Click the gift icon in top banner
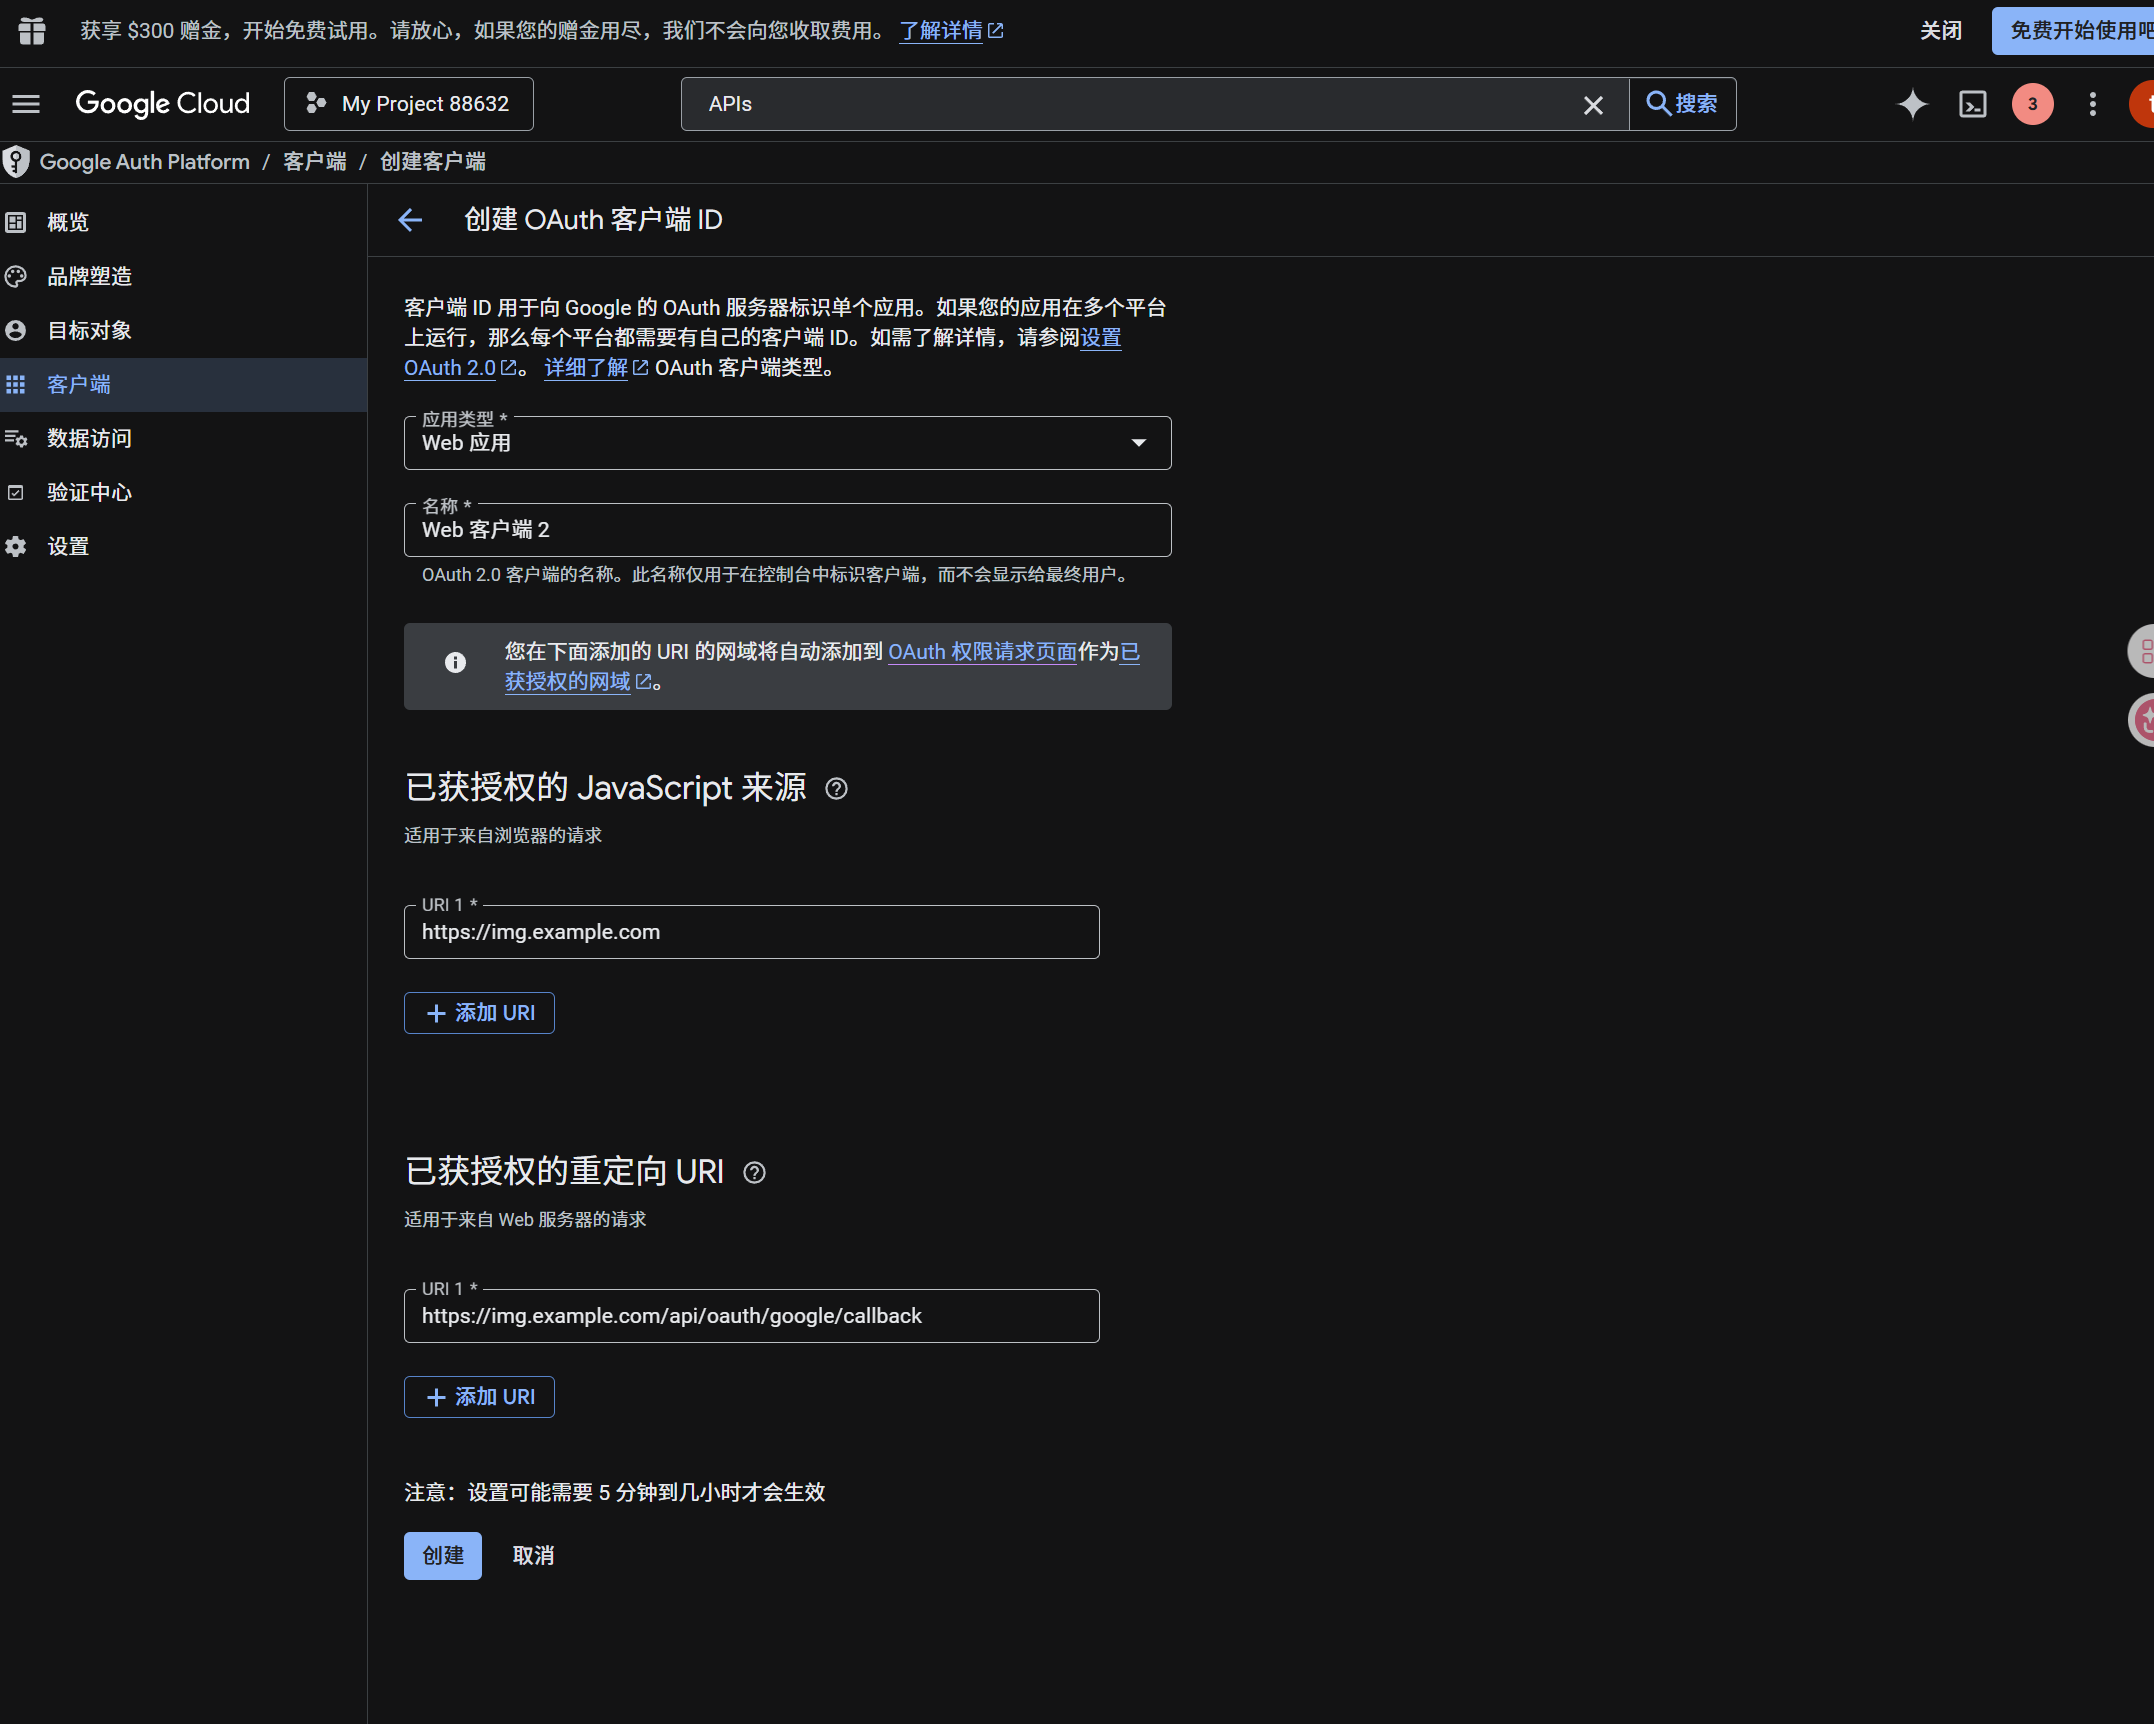 tap(31, 31)
